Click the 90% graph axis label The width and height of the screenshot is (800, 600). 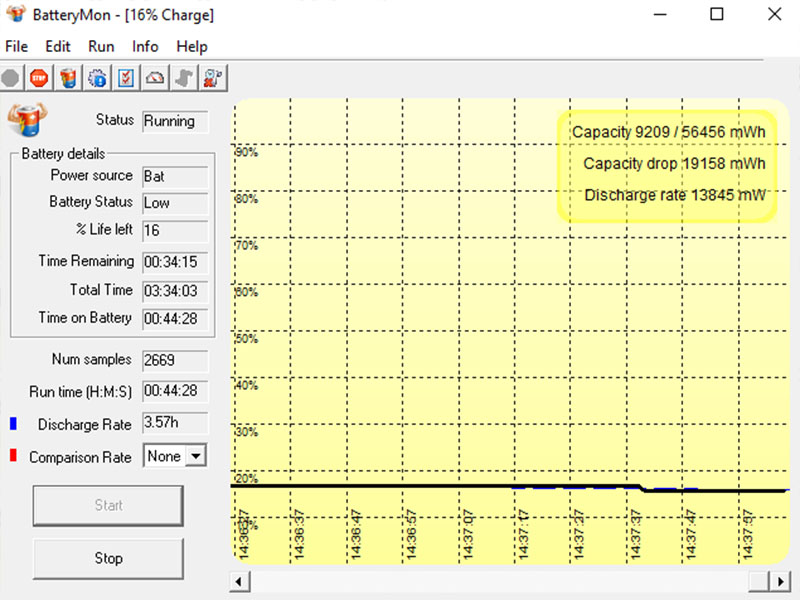[247, 152]
